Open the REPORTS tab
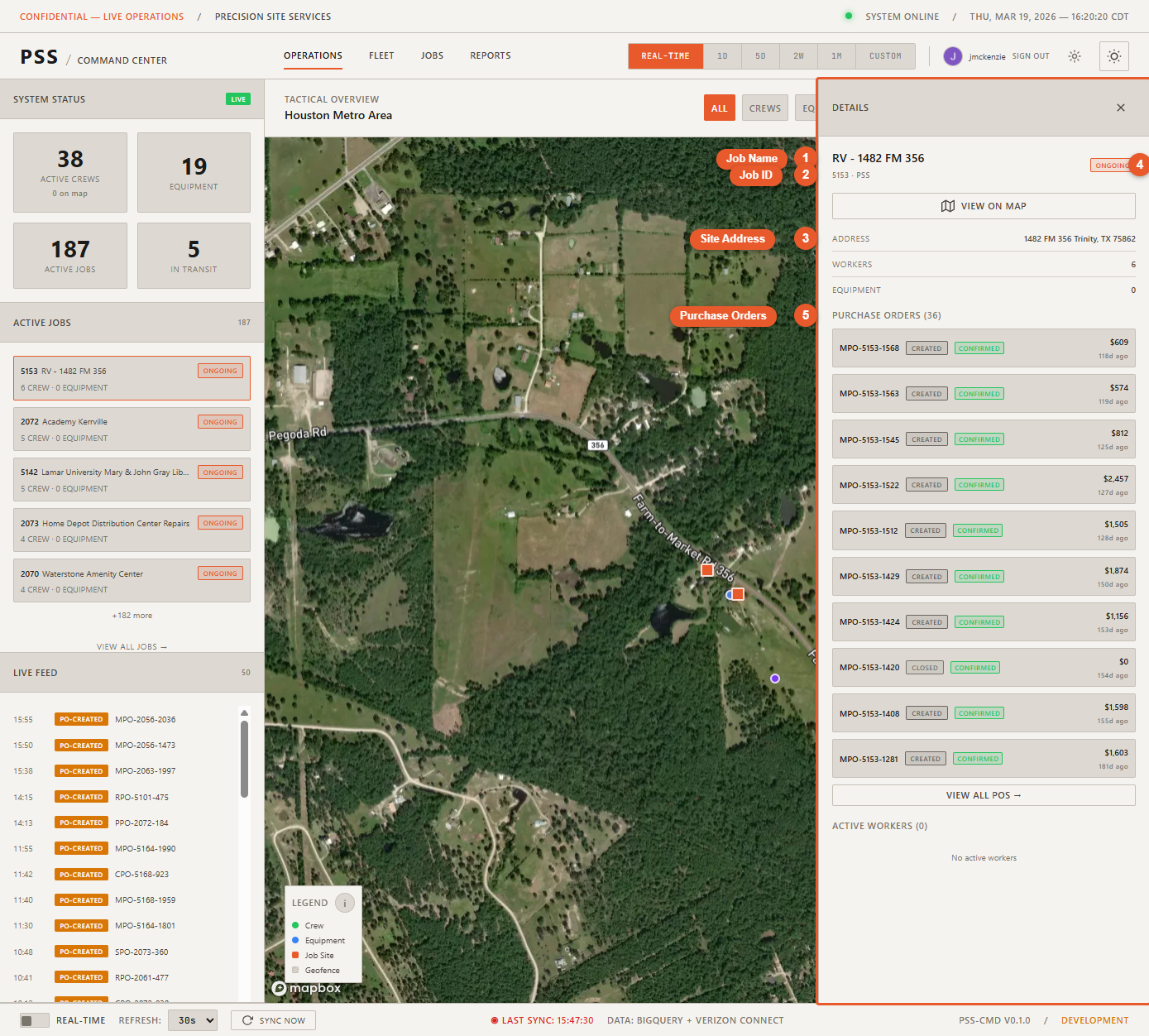The height and width of the screenshot is (1036, 1149). (490, 56)
